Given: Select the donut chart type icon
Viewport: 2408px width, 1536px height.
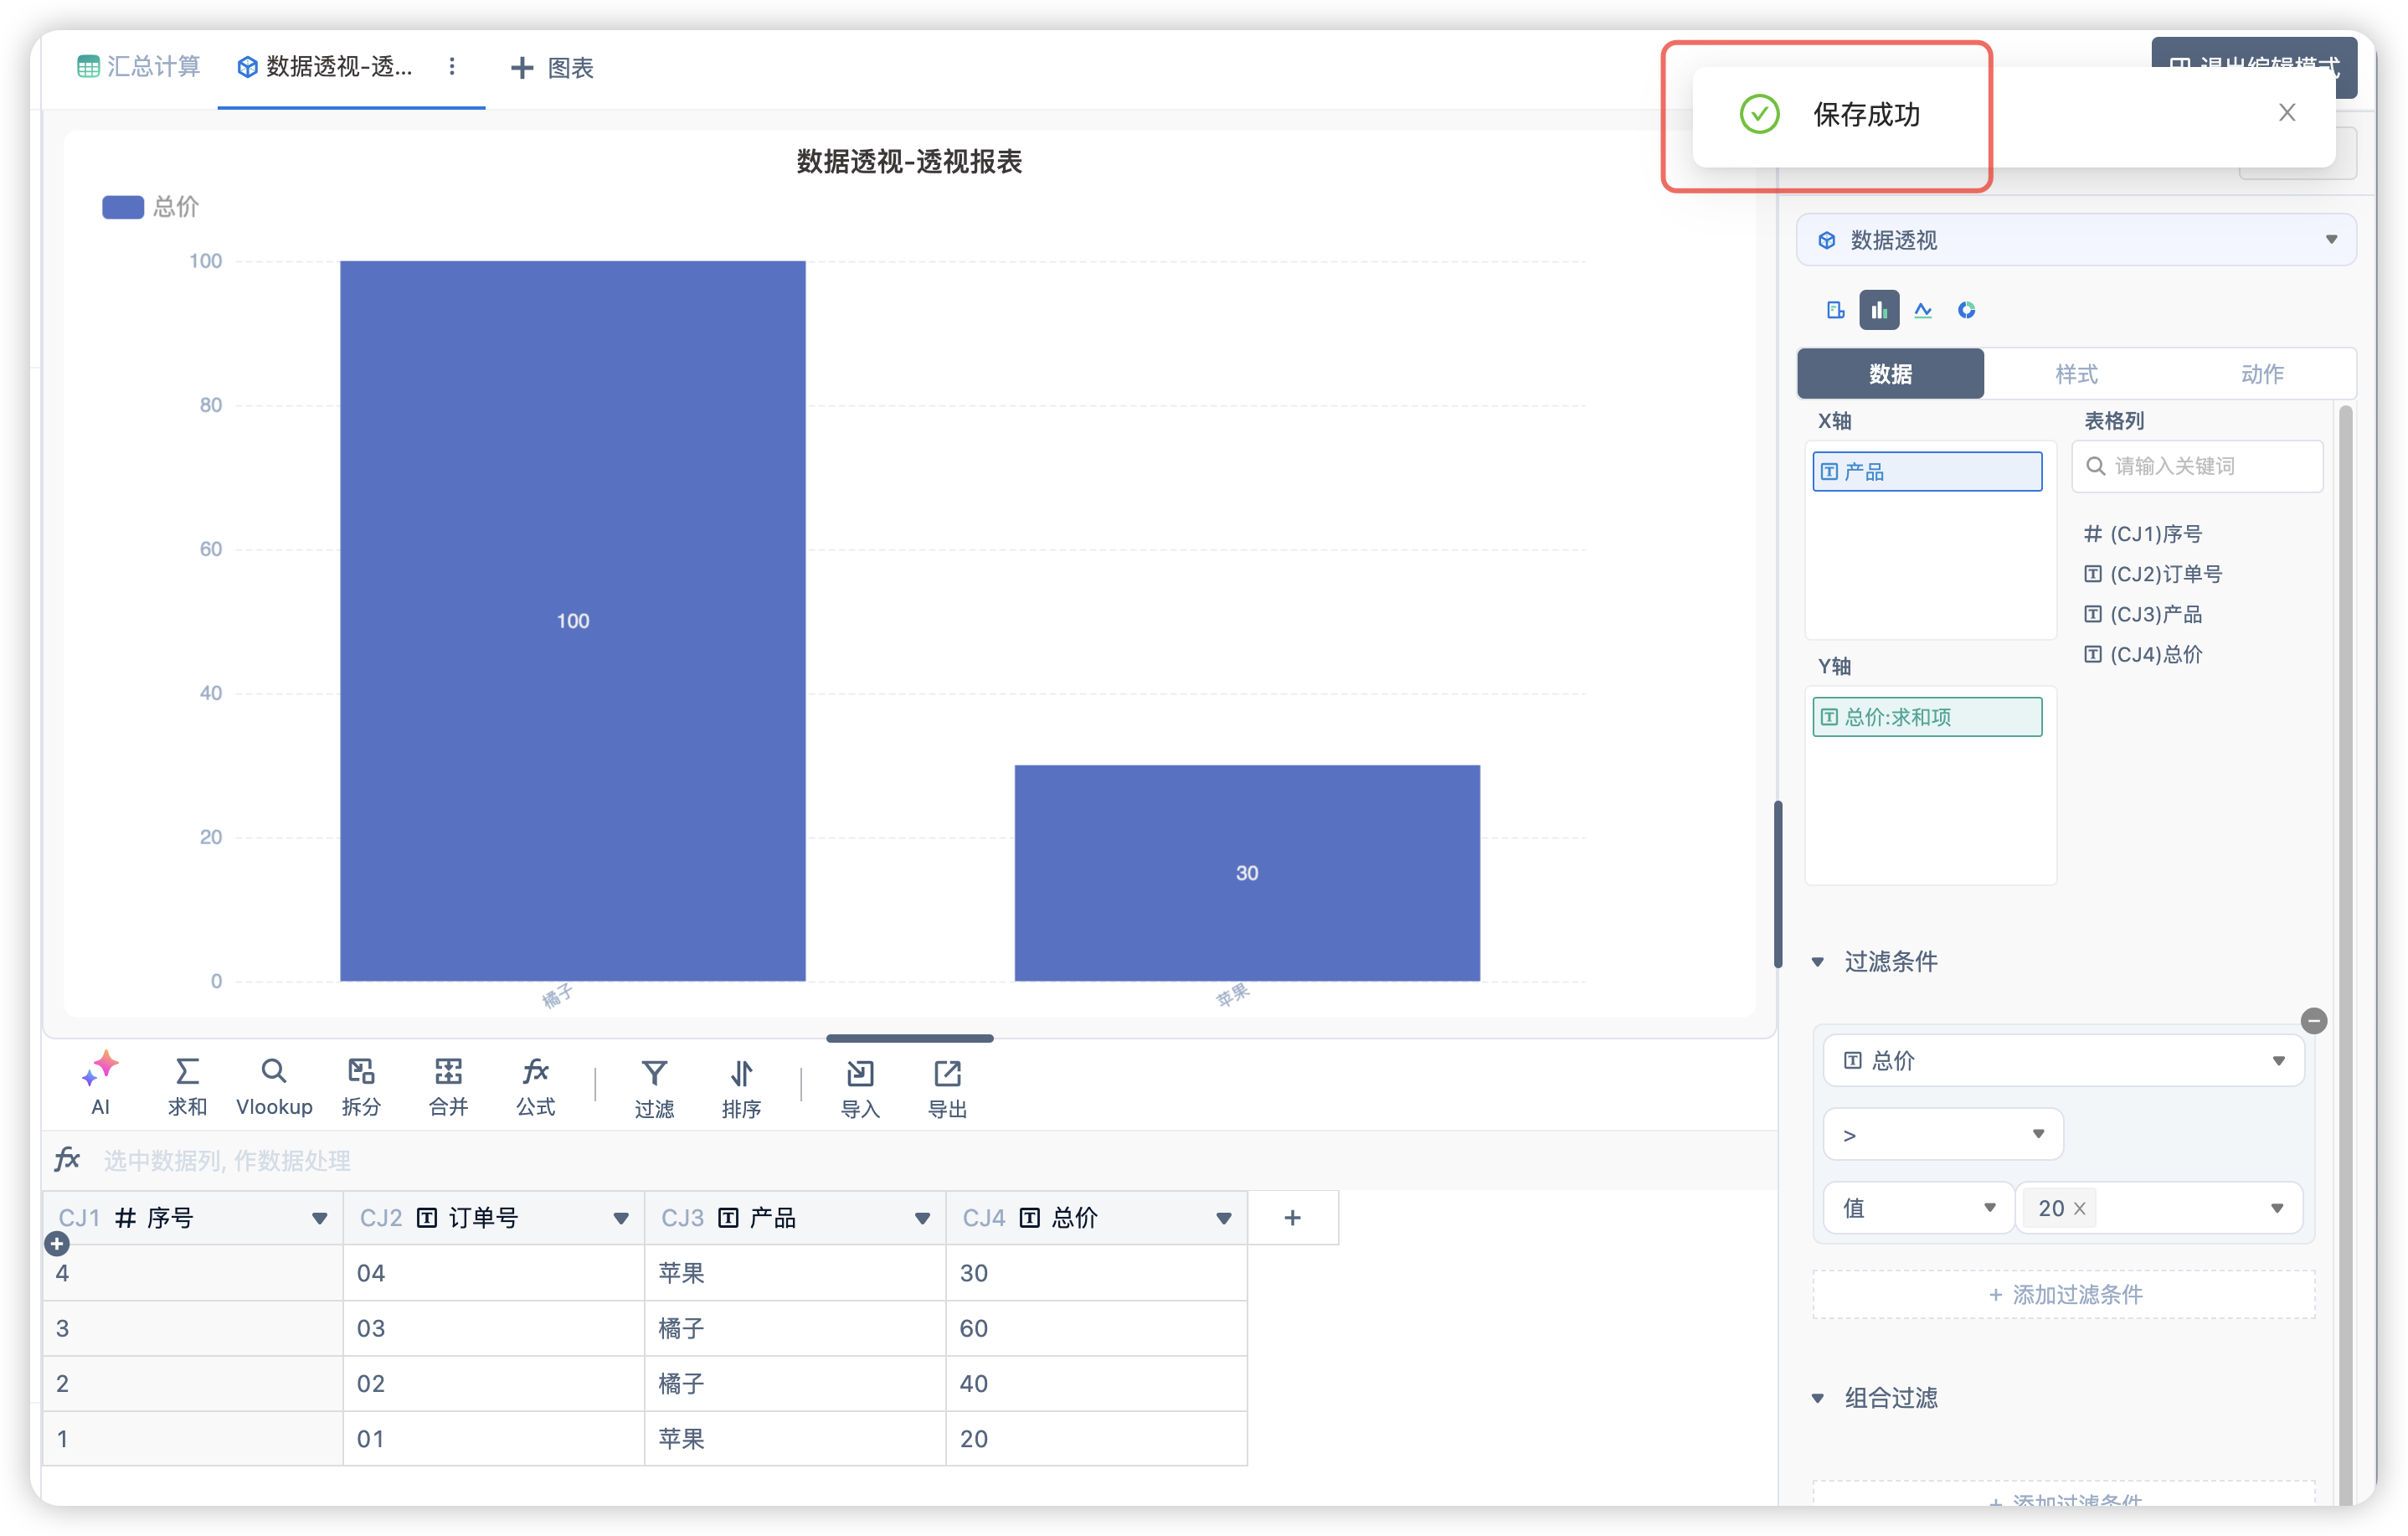Looking at the screenshot, I should coord(1967,310).
